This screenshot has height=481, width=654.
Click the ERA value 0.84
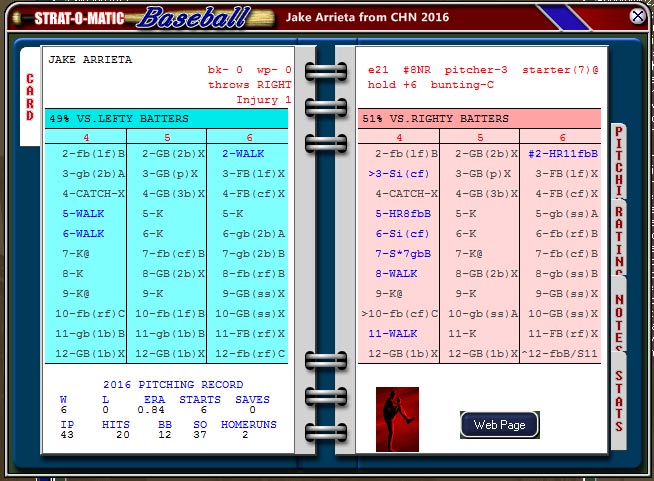click(x=152, y=409)
